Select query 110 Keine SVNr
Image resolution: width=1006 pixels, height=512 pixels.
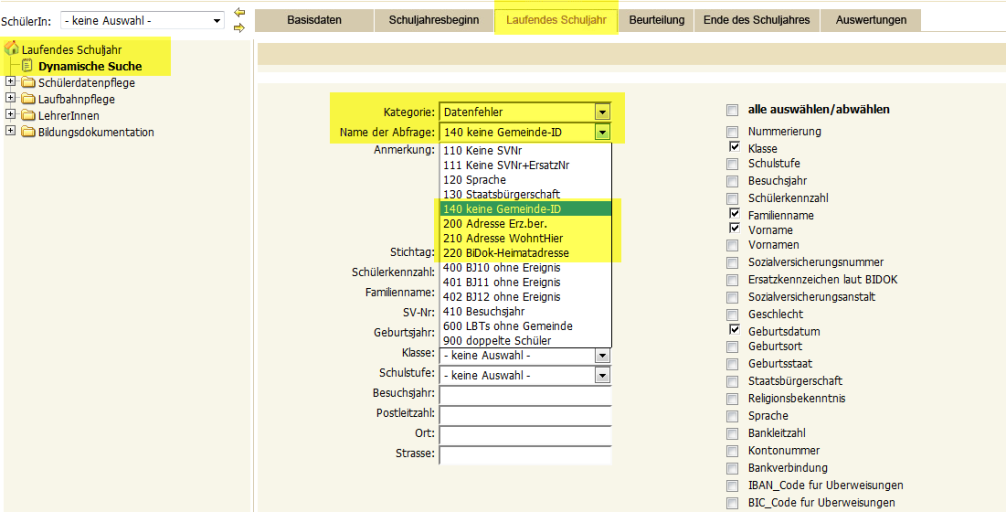(525, 151)
